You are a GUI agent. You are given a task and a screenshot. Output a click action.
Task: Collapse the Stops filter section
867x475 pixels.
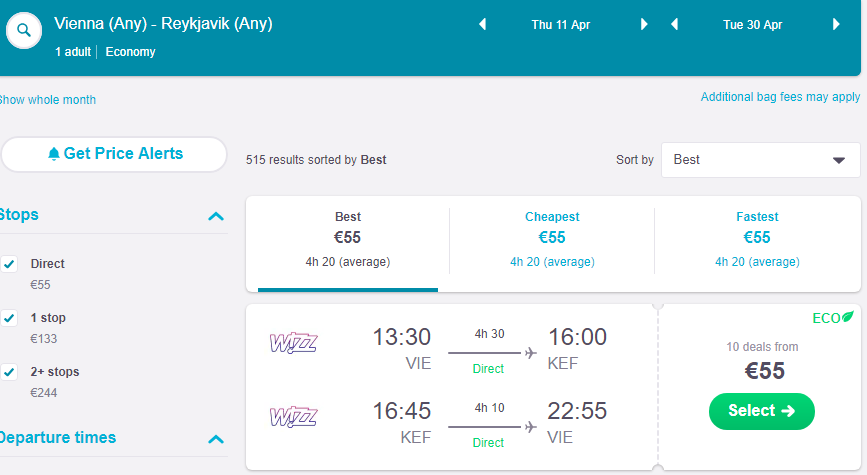point(215,215)
